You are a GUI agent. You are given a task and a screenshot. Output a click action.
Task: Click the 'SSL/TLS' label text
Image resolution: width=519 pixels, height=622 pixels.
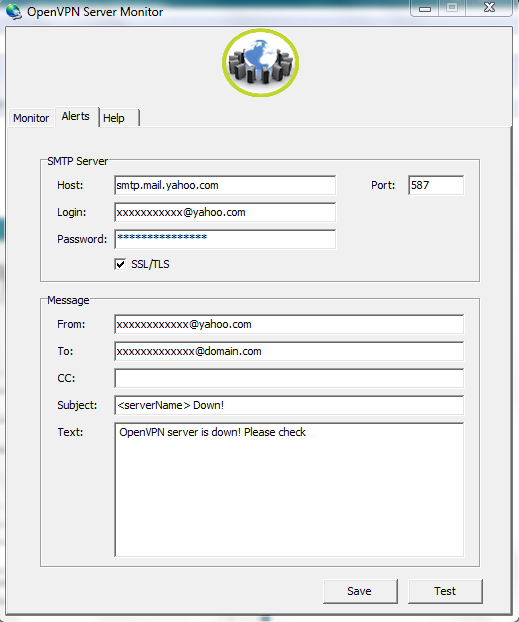[150, 264]
